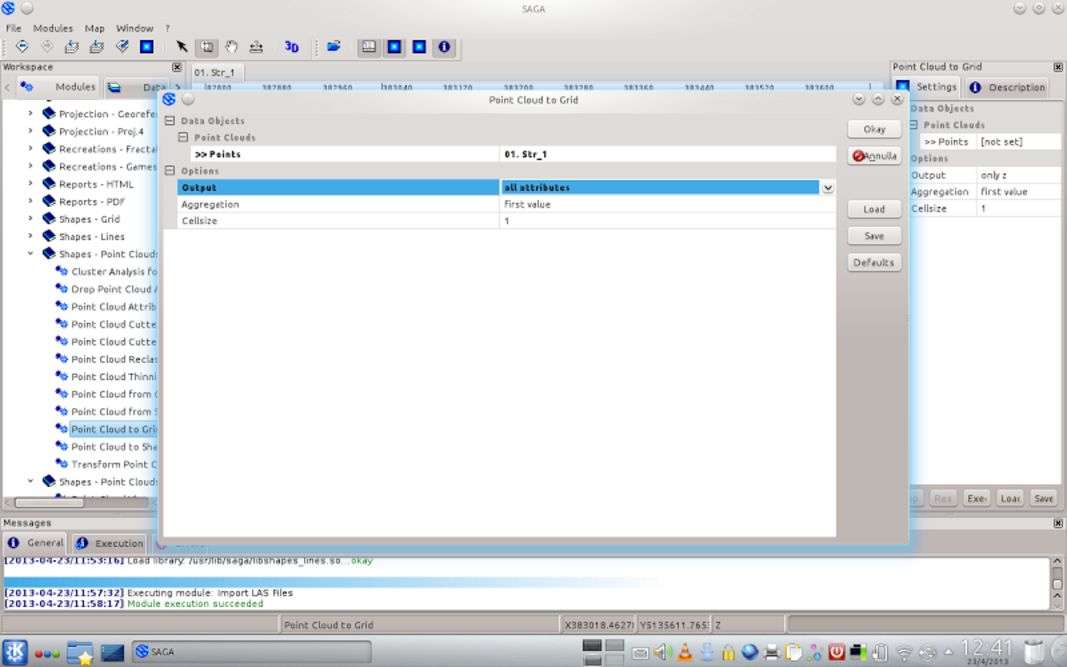Collapse the Data Objects section in dialog
The width and height of the screenshot is (1067, 667).
(170, 121)
